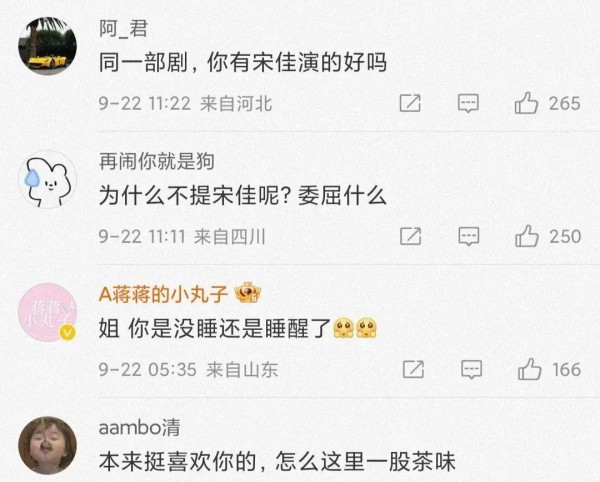Screen dimensions: 600x482
Task: Visit the 再闹你就是狗 username link
Action: 157,161
